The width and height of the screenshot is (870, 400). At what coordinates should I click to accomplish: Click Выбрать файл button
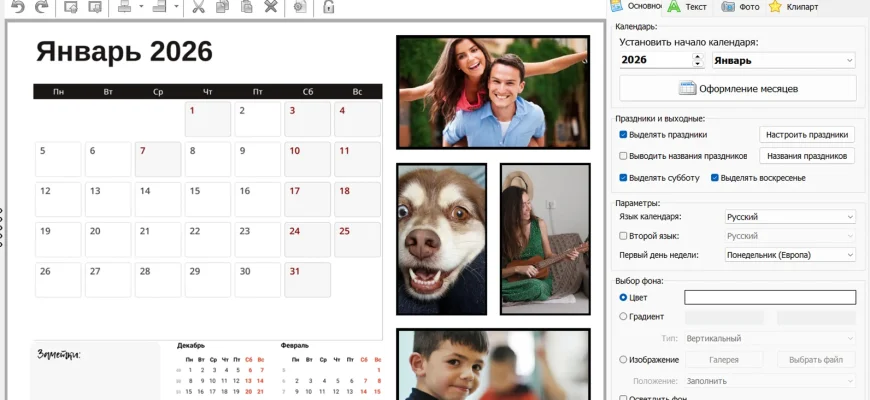(x=816, y=360)
